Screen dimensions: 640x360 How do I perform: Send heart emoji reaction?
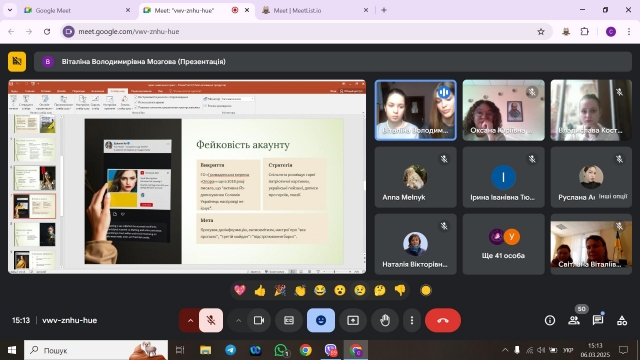240,290
